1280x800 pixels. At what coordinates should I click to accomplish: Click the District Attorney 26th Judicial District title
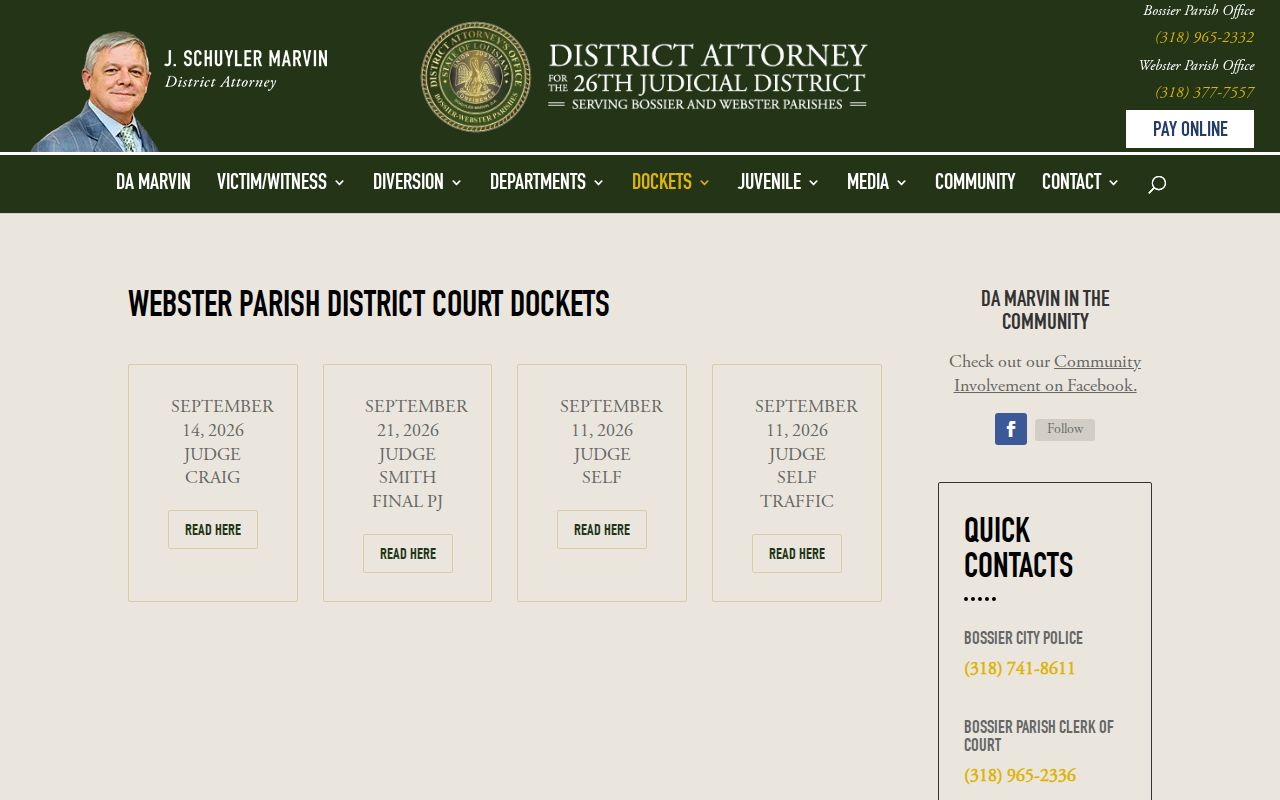[x=707, y=76]
